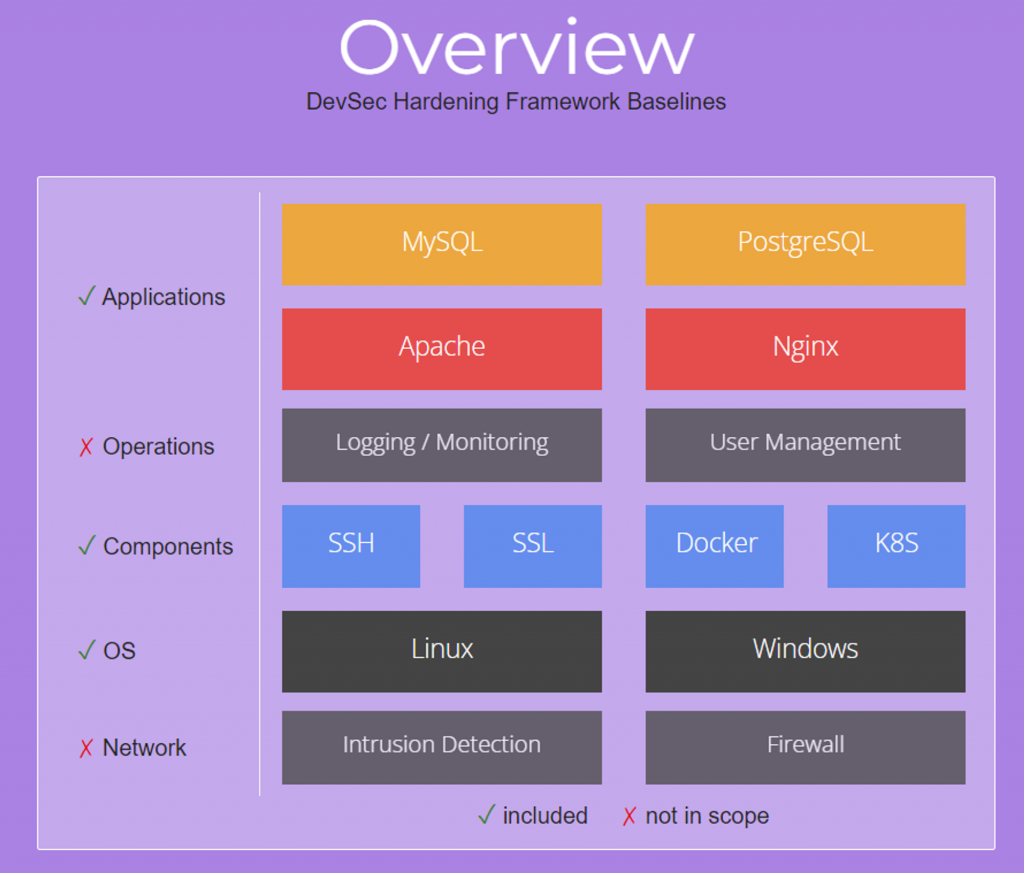Choose the SSH blue block
Screen dimensions: 1024x873
click(351, 546)
